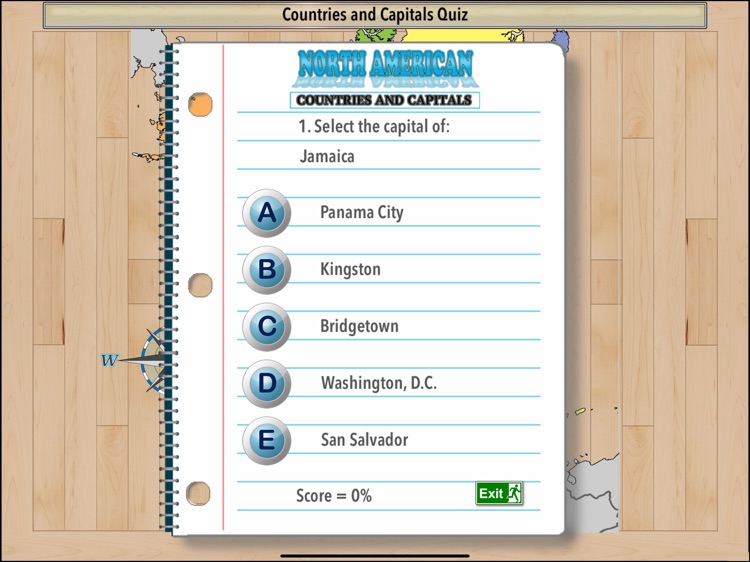Click the Score = 0% text
Image resolution: width=750 pixels, height=562 pixels.
point(334,496)
